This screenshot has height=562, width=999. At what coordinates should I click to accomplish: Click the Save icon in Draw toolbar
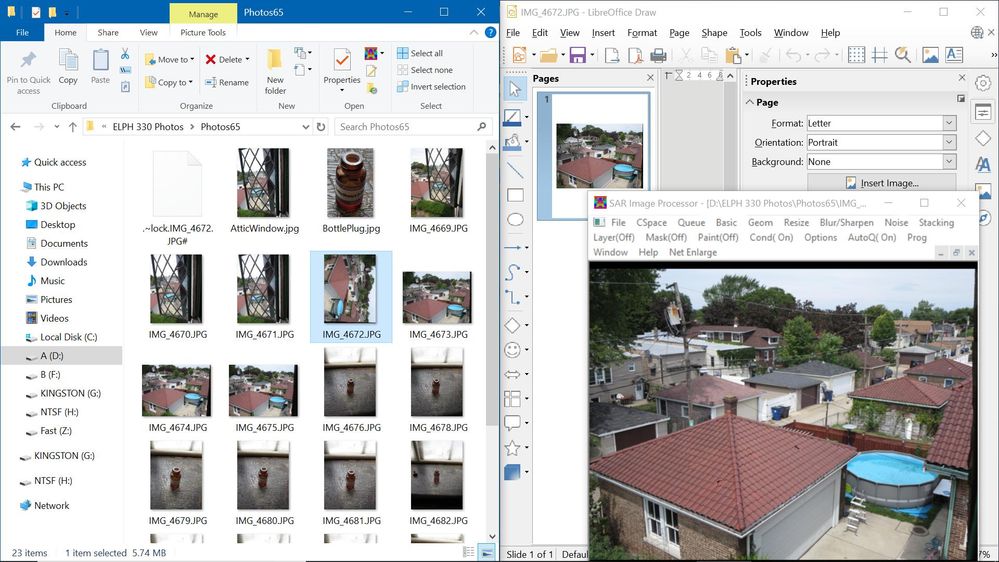pos(577,56)
